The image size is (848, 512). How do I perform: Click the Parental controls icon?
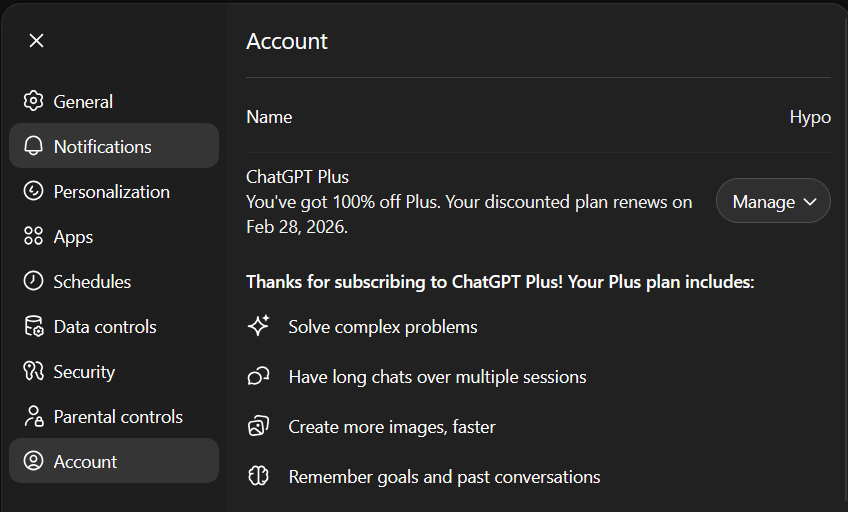coord(34,416)
